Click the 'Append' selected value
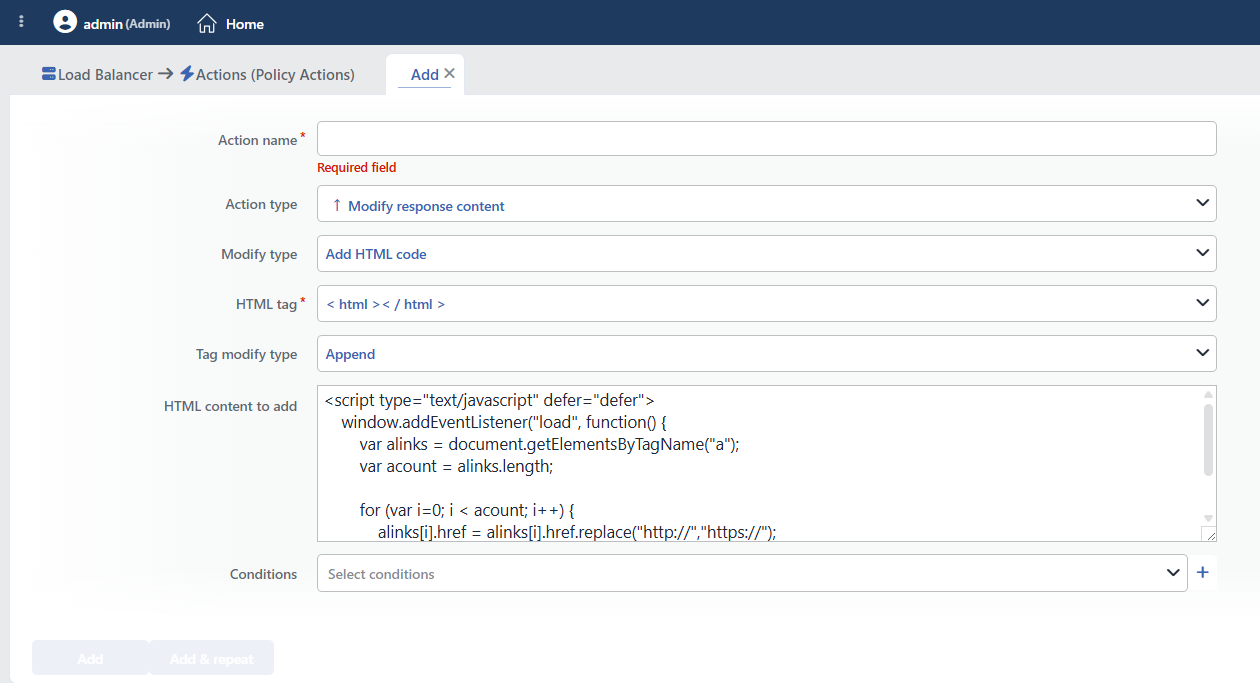 point(350,354)
